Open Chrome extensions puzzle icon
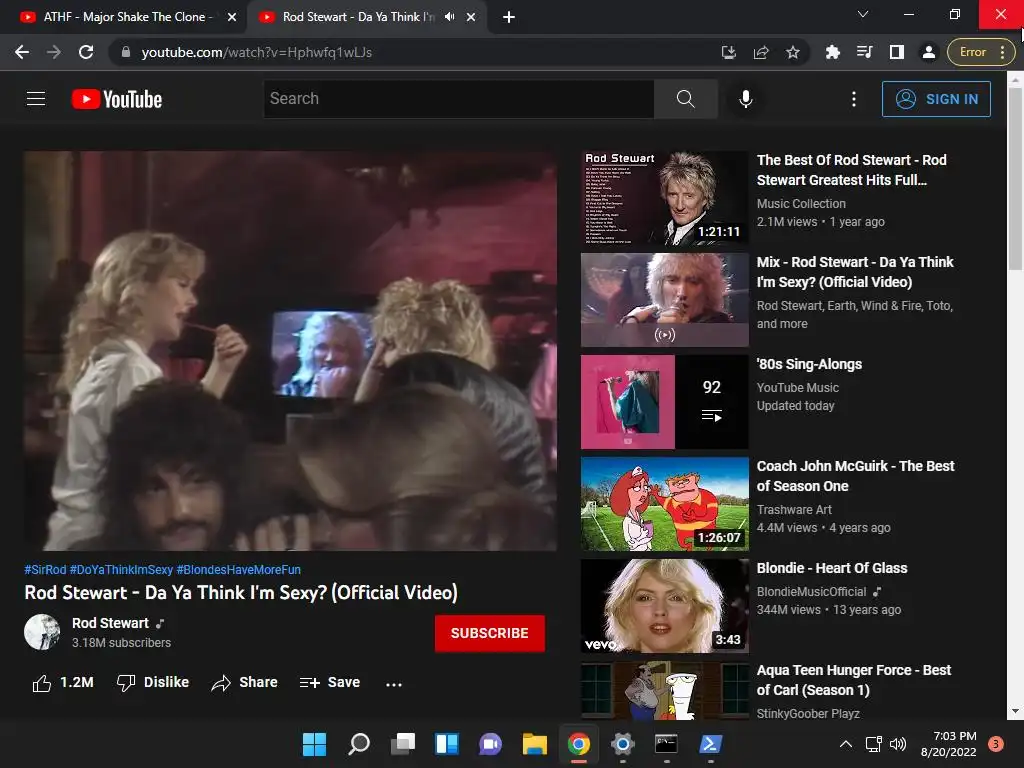The image size is (1024, 768). pos(833,52)
